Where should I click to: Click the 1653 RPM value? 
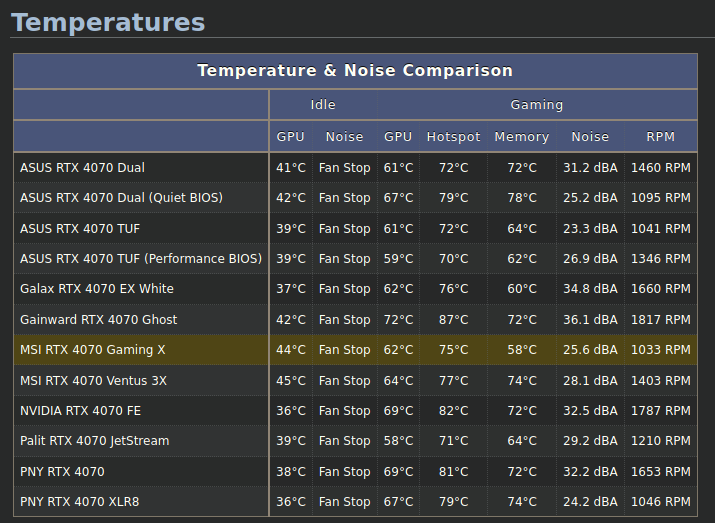tap(660, 471)
